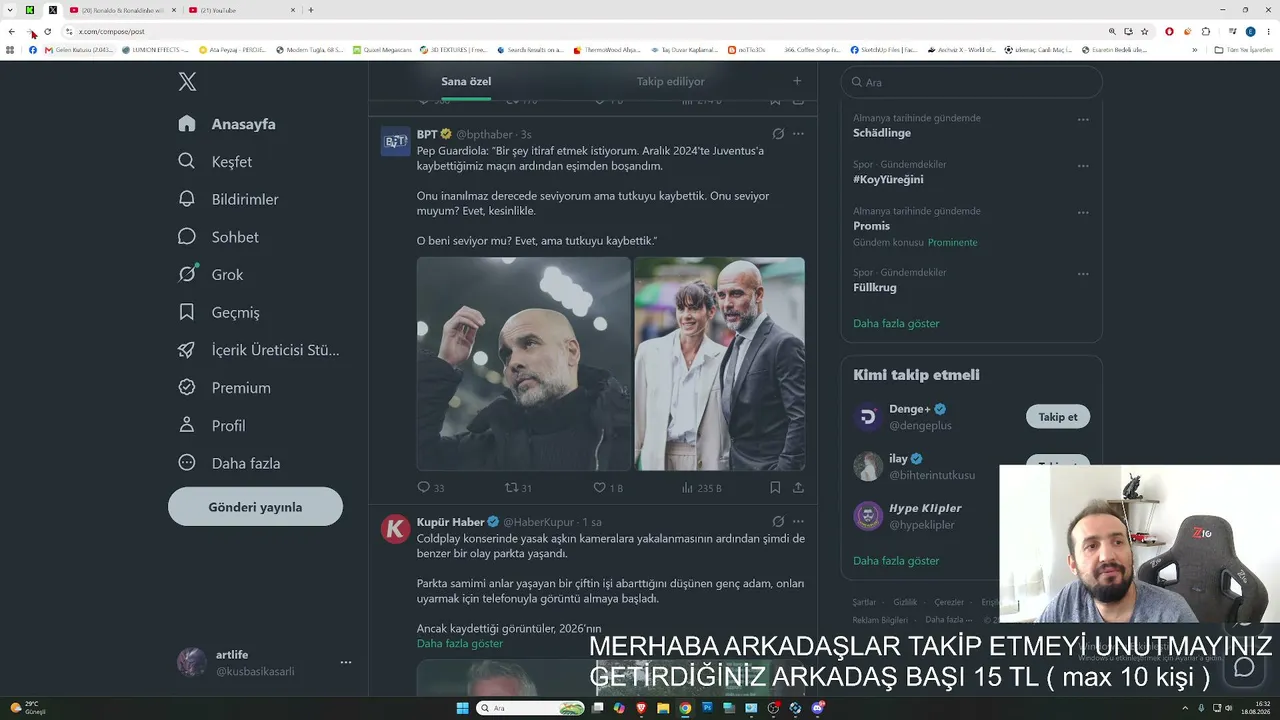The width and height of the screenshot is (1280, 720).
Task: Open Geçmiş bookmarks section
Action: point(218,312)
